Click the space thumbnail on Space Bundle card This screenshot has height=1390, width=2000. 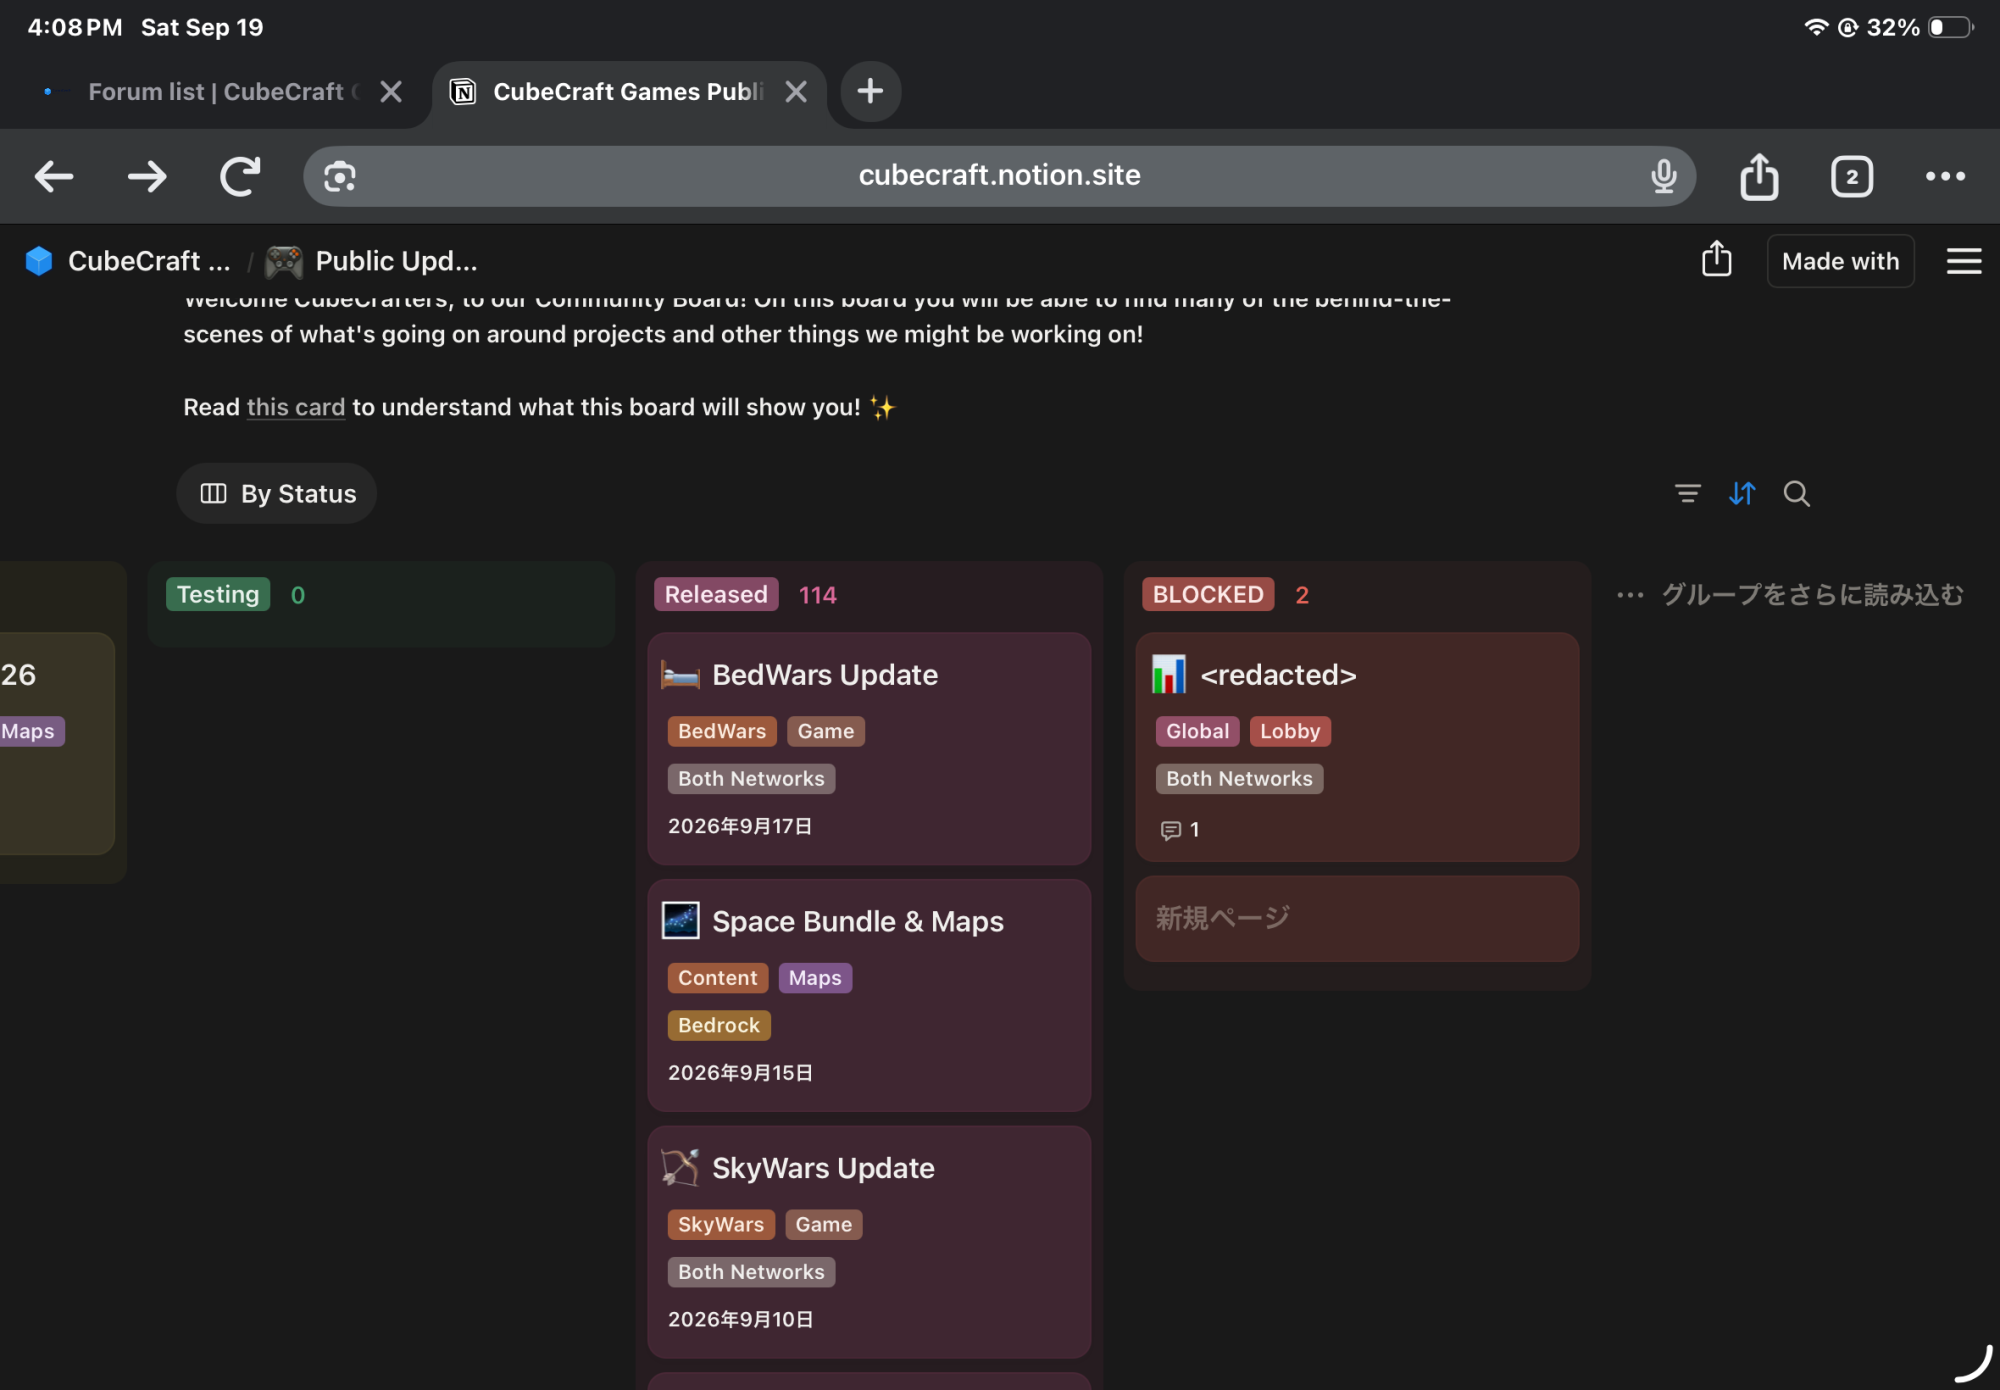[680, 921]
